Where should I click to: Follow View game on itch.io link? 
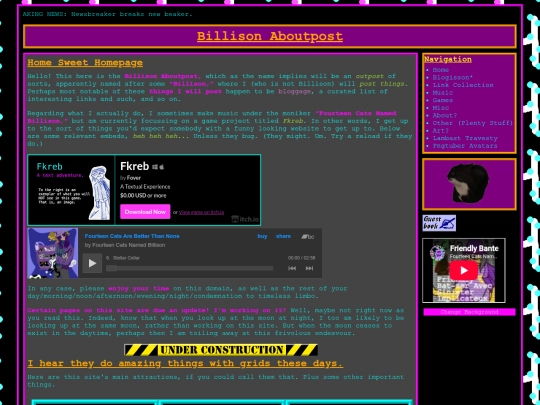tap(201, 212)
